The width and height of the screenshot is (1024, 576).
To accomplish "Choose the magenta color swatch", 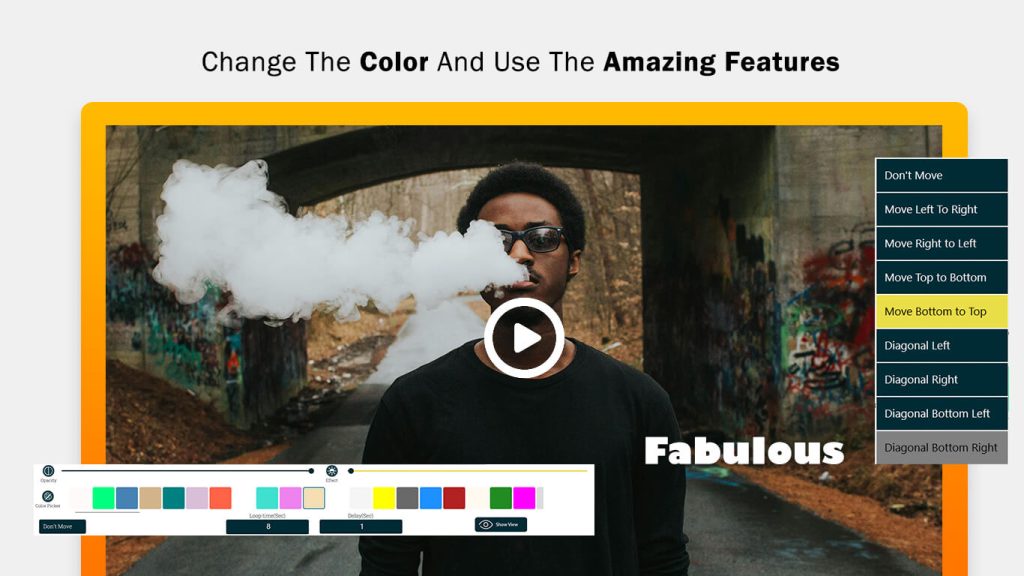I will click(524, 498).
